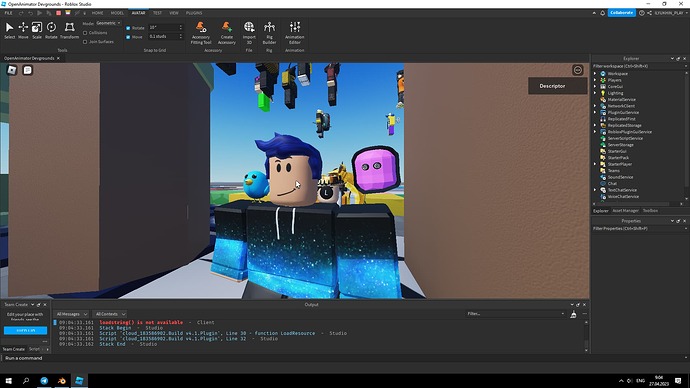Click the blue Team Create turn-on button
Screen dimensions: 690x388
click(x=26, y=330)
